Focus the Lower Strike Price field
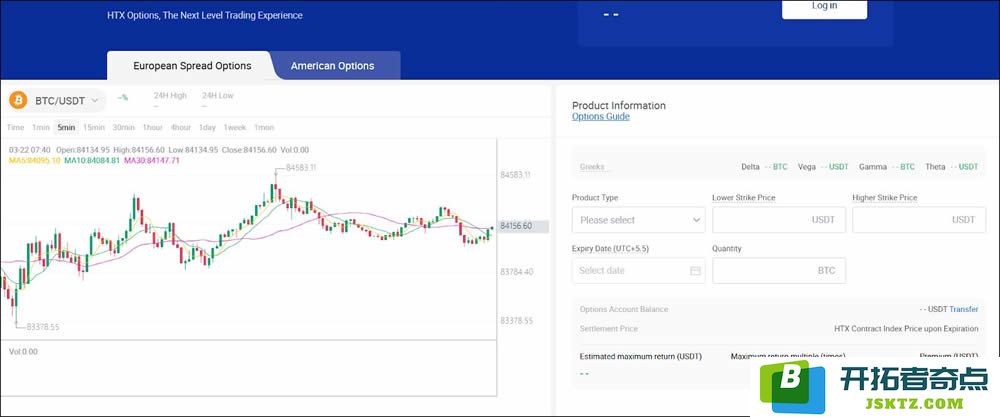Image resolution: width=1000 pixels, height=417 pixels. 779,220
